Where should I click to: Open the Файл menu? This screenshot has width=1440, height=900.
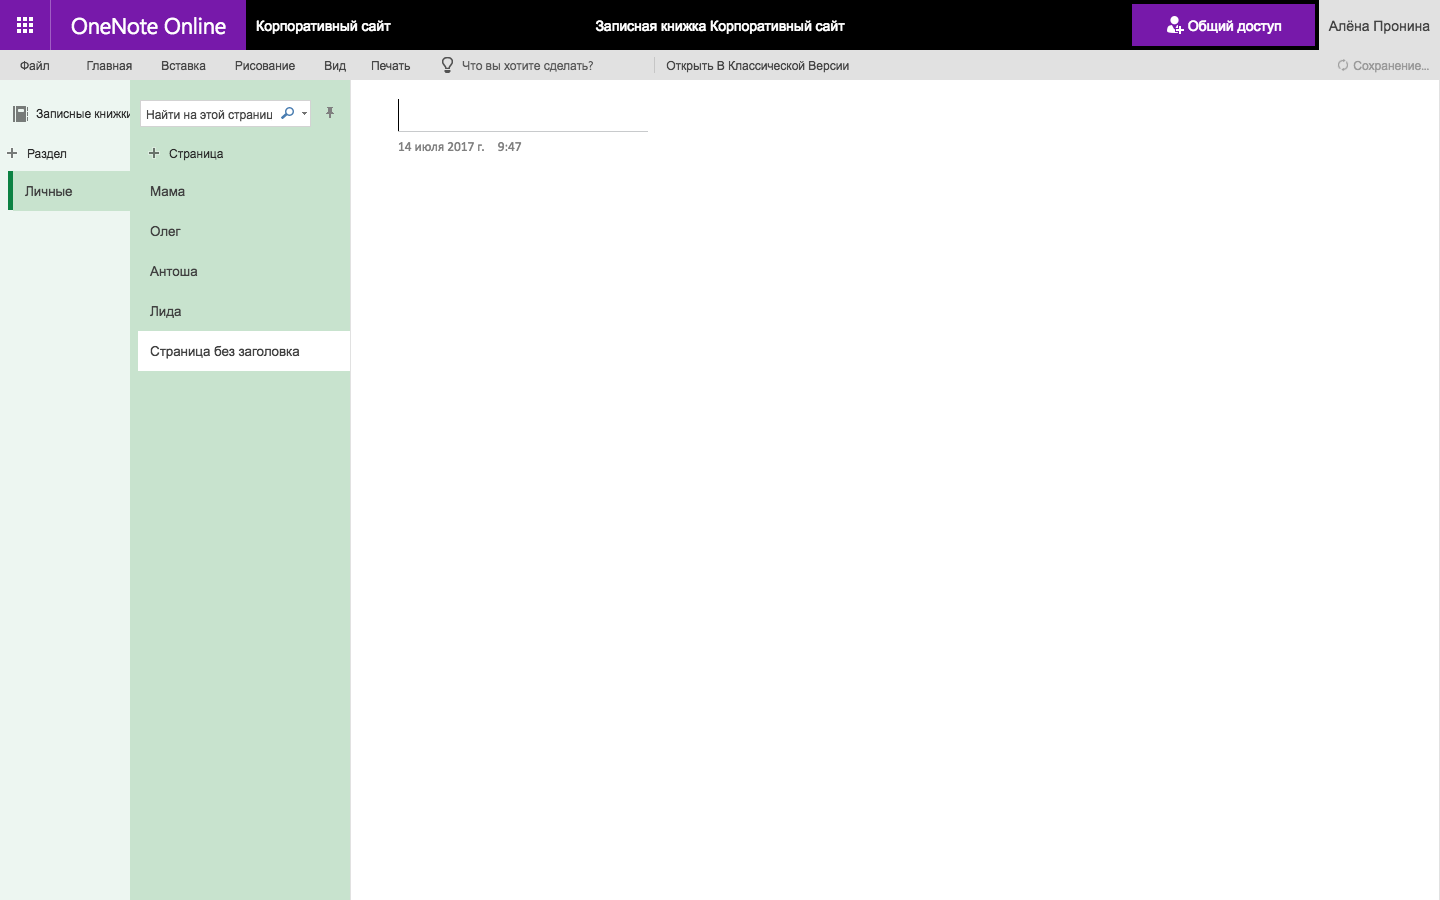33,65
